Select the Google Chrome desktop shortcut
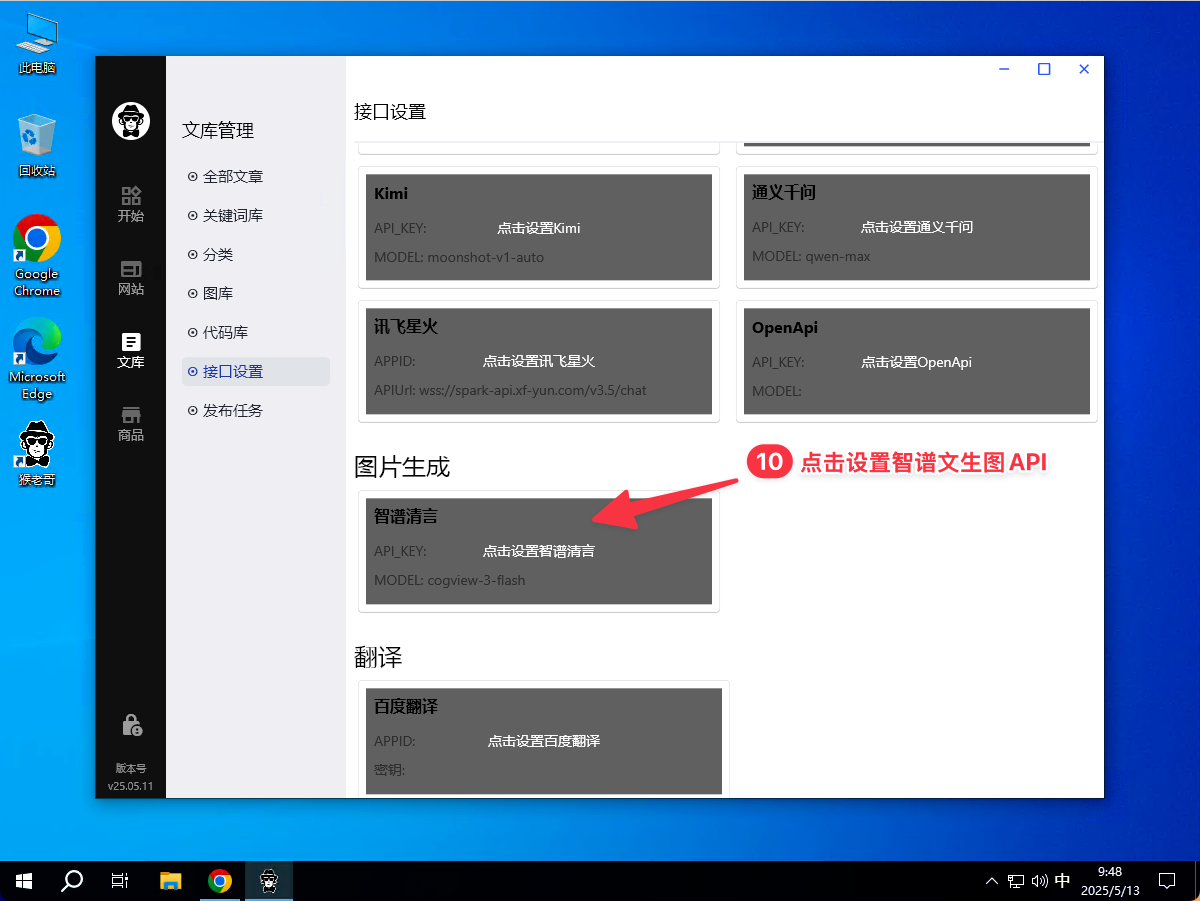 pos(37,256)
